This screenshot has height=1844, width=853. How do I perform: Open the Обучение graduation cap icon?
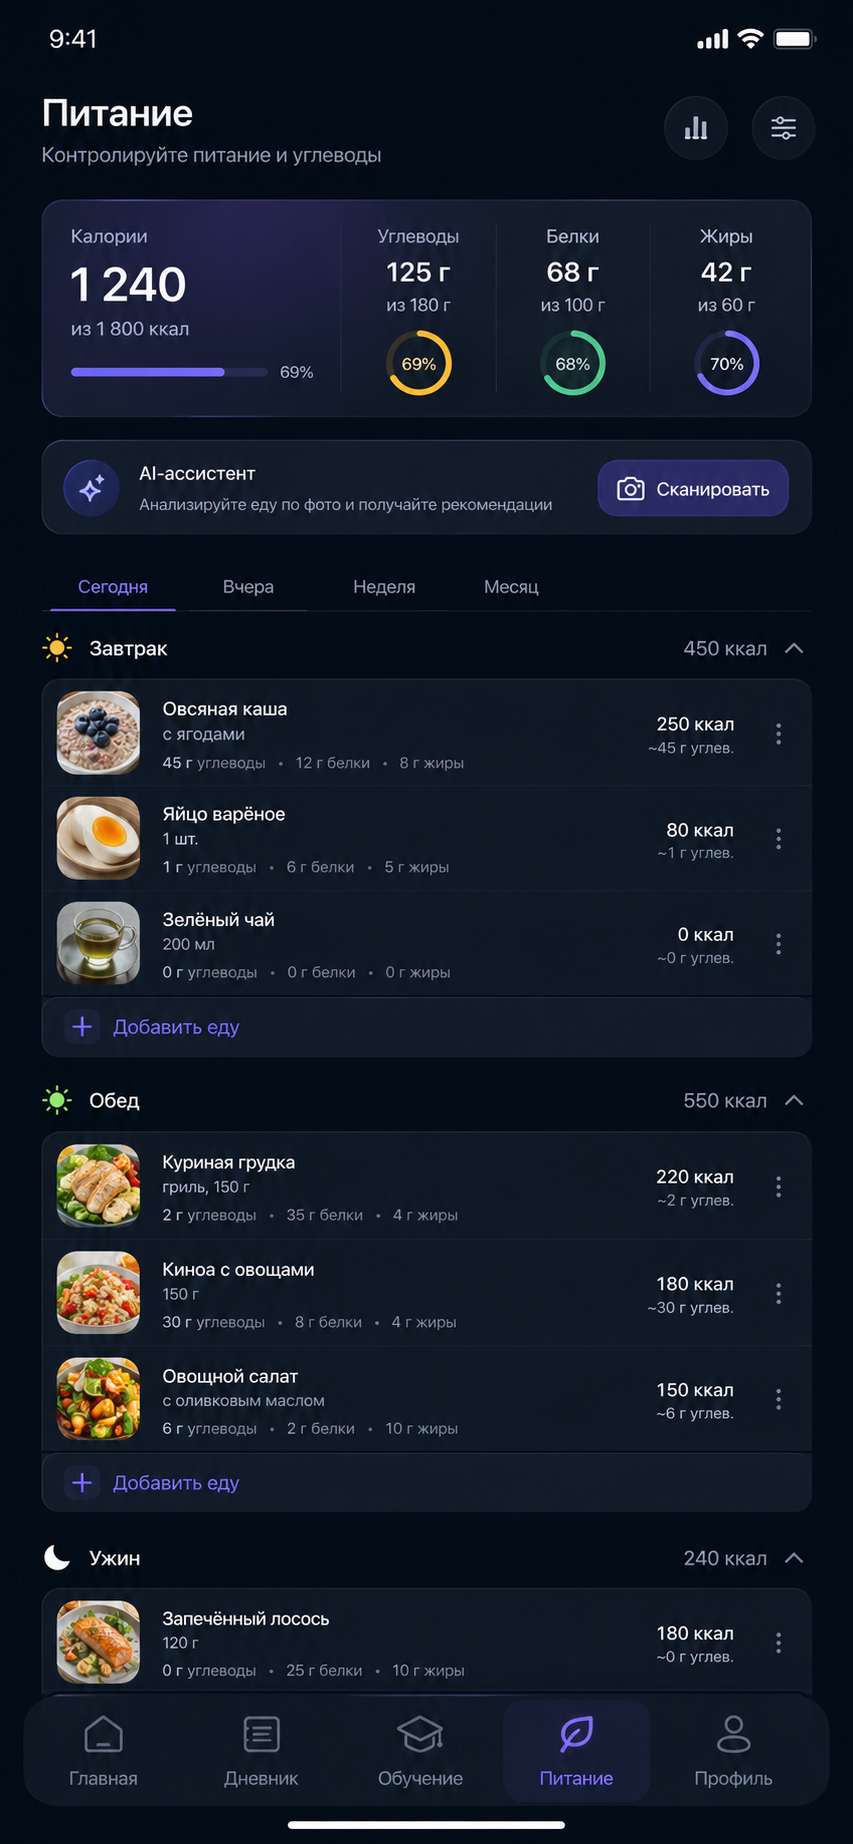420,1735
